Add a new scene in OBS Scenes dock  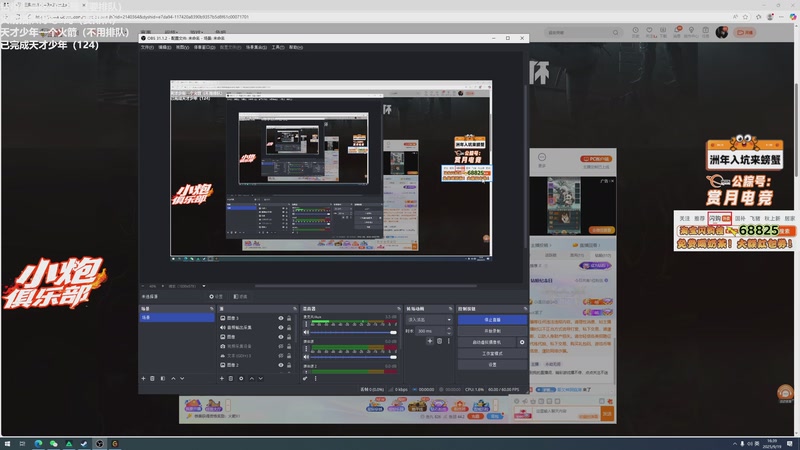[x=143, y=379]
